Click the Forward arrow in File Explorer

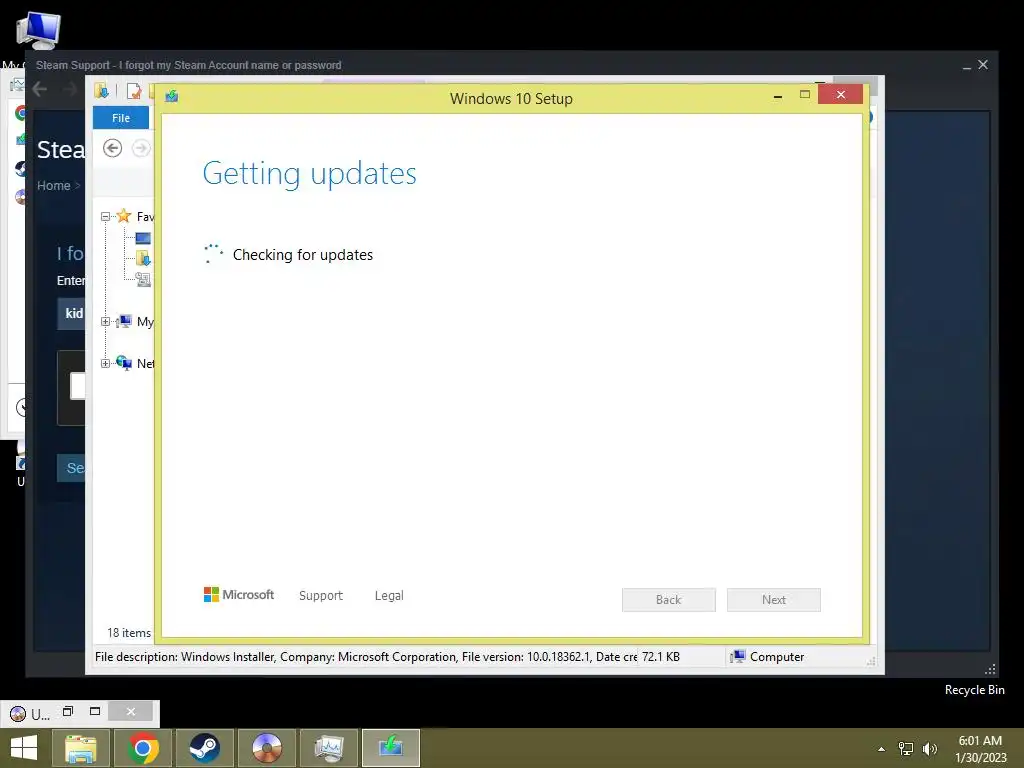(140, 148)
